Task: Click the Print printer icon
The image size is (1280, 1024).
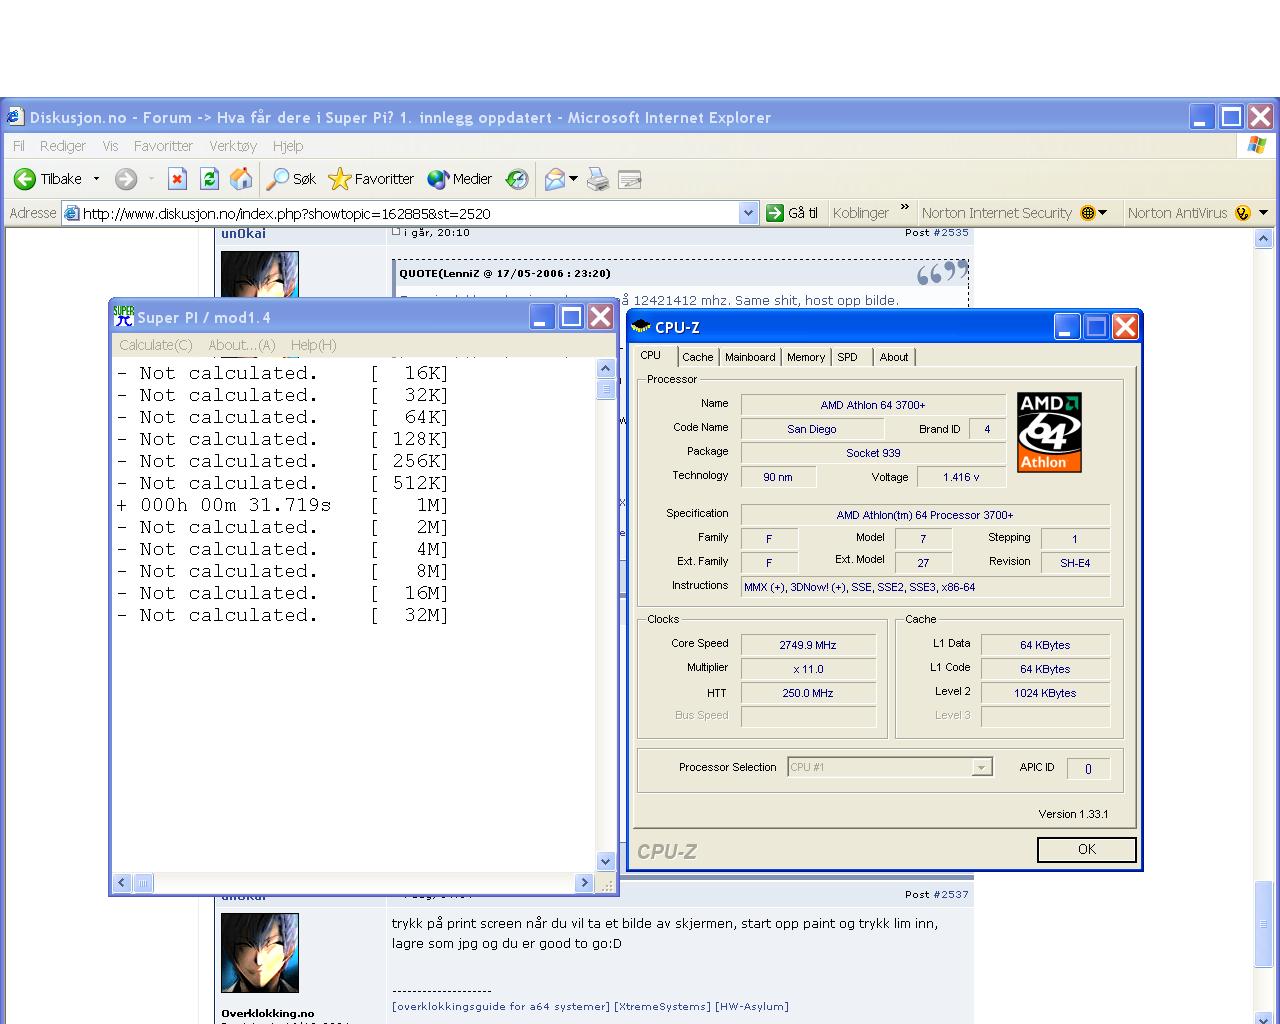Action: pyautogui.click(x=598, y=179)
